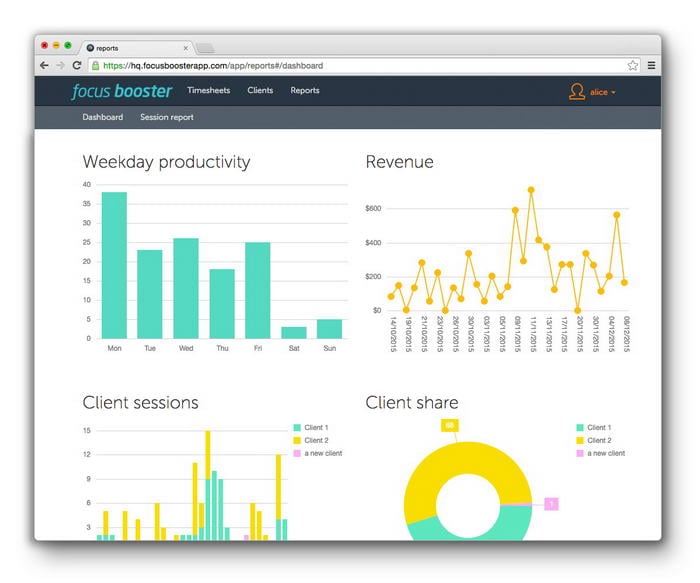
Task: Click the Sun bar in Weekday productivity
Action: click(329, 329)
